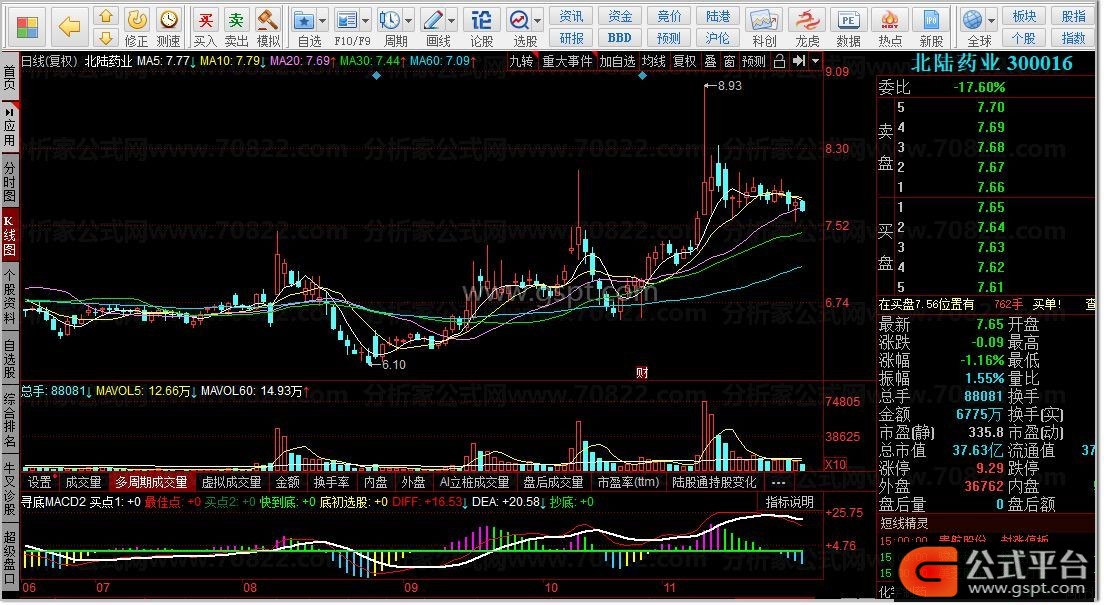Switch to the 陆股通持股变化 tab
This screenshot has height=605, width=1104.
(x=714, y=482)
